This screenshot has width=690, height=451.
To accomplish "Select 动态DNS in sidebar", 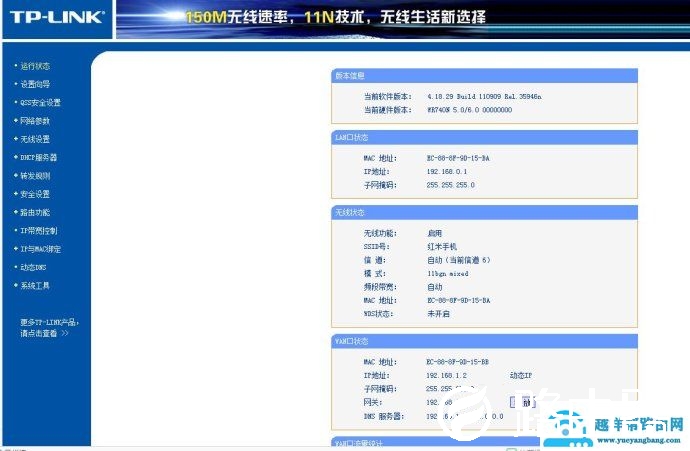I will tap(33, 267).
